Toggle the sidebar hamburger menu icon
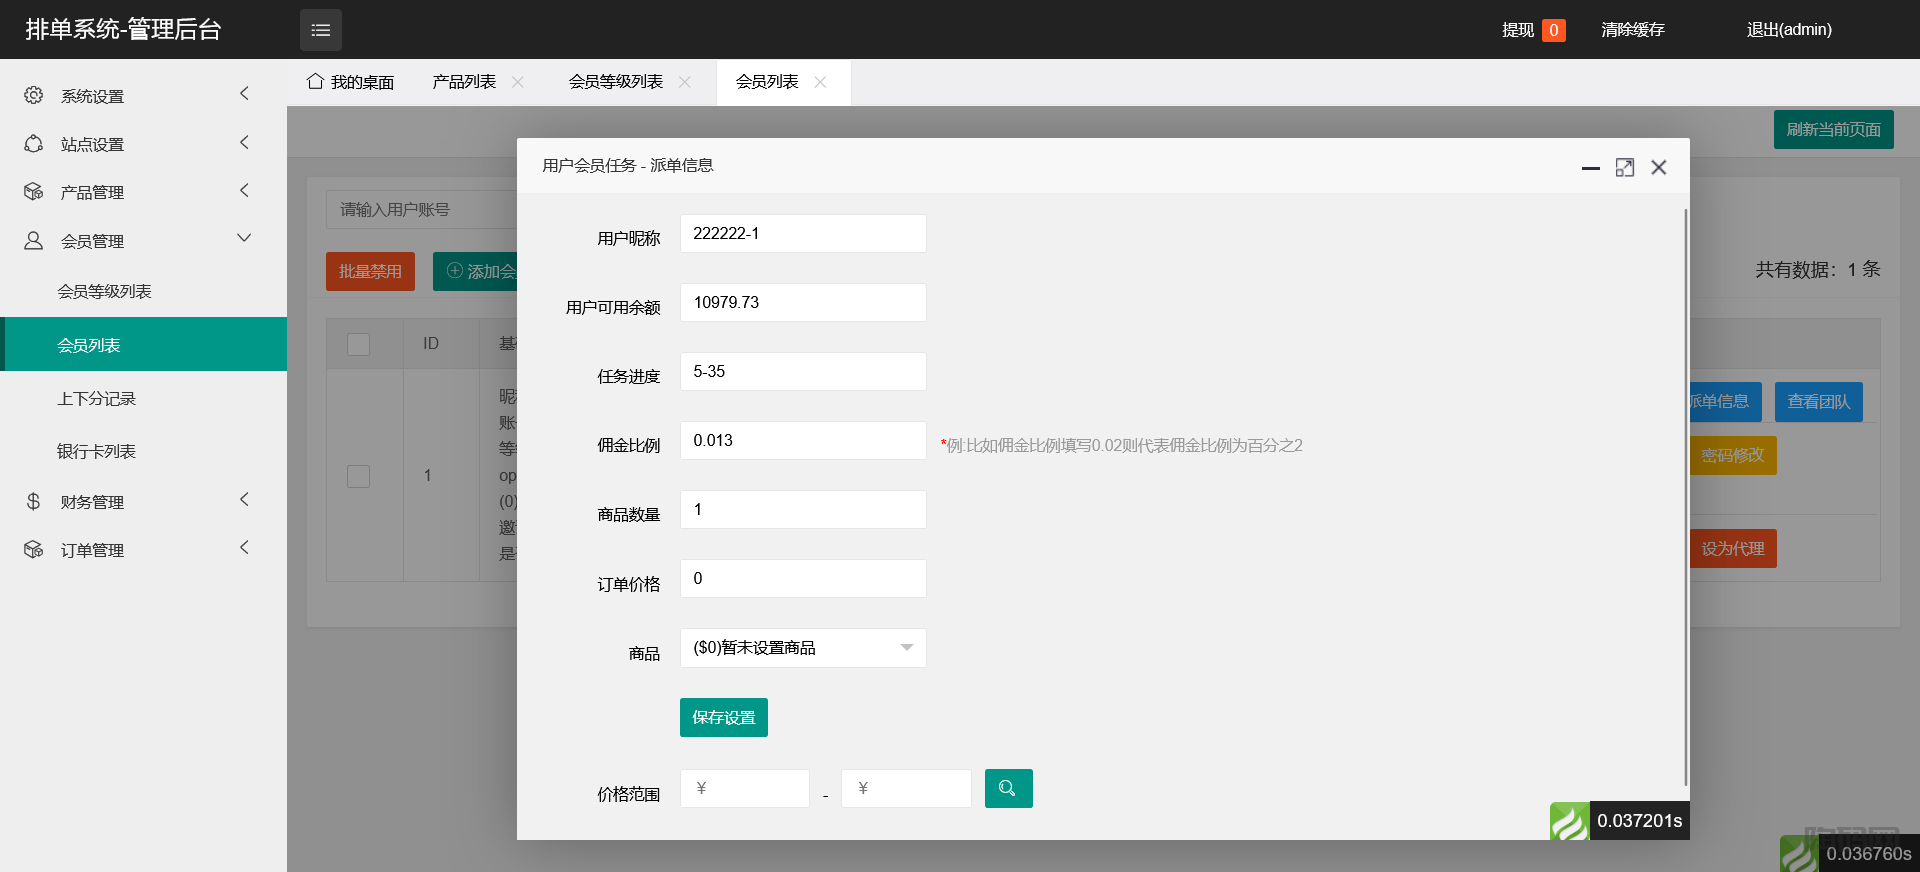Screen dimensions: 1920x872 coord(320,30)
